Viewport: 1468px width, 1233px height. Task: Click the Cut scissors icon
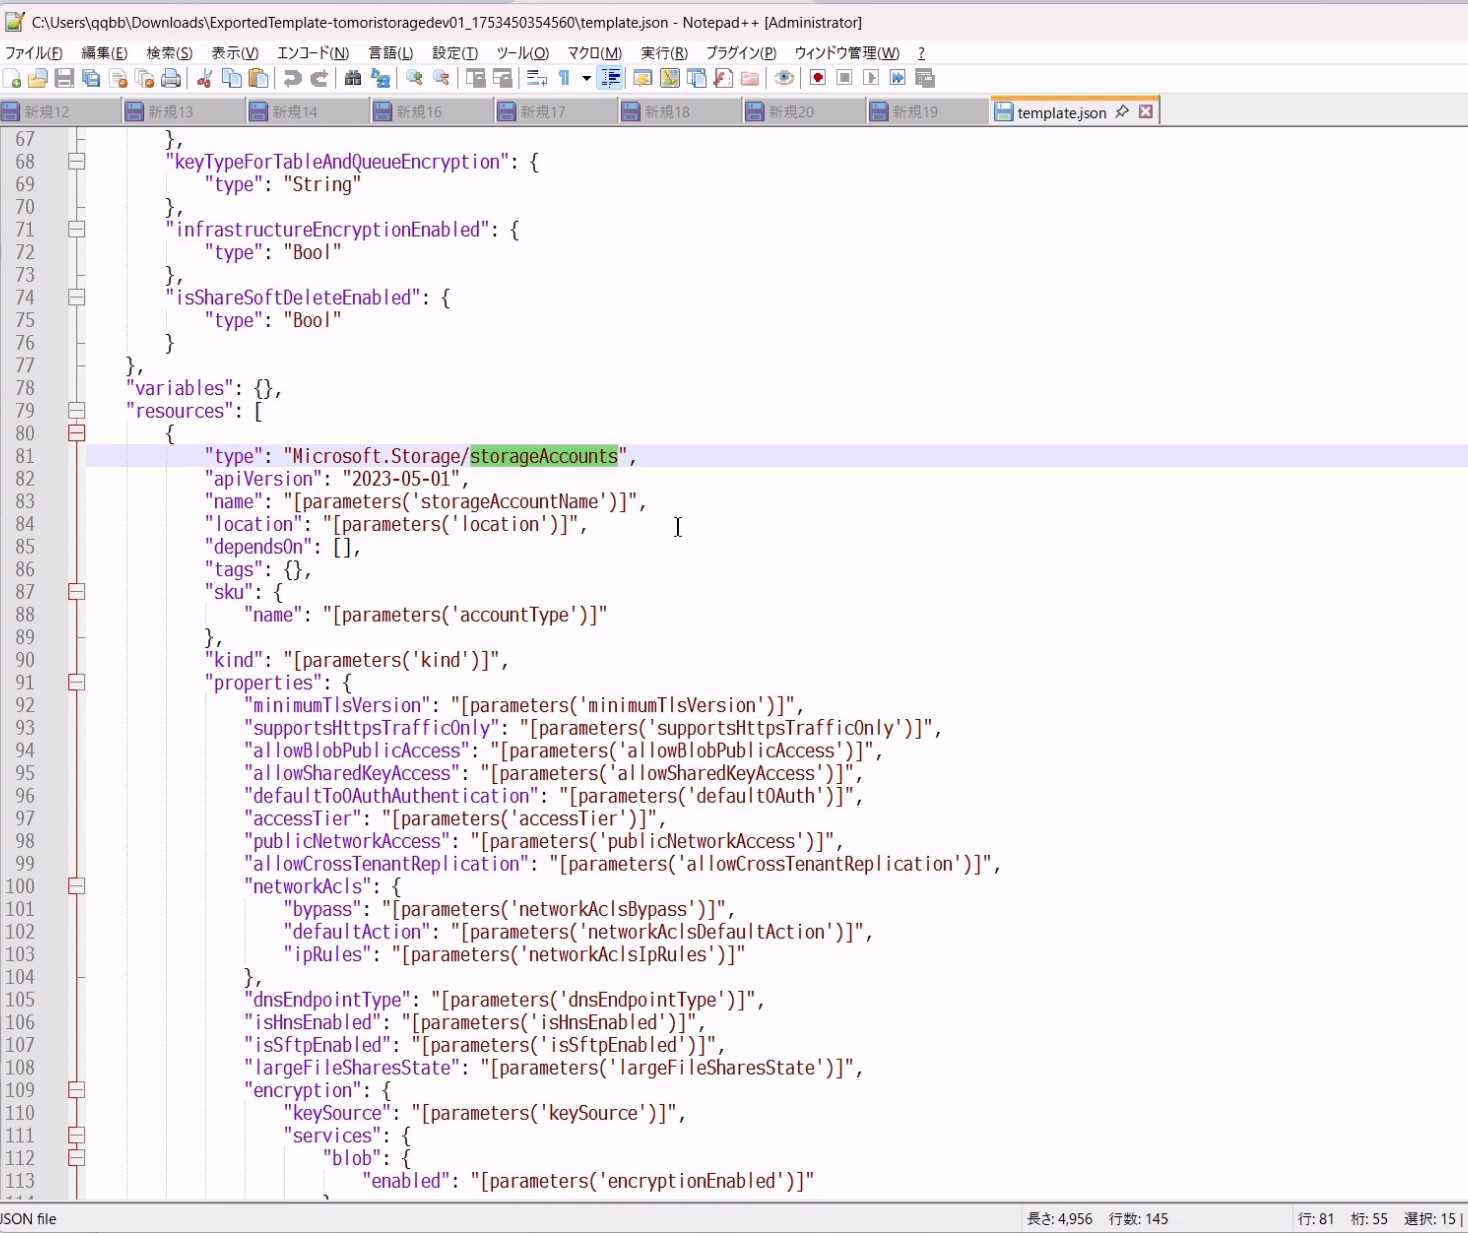point(205,78)
